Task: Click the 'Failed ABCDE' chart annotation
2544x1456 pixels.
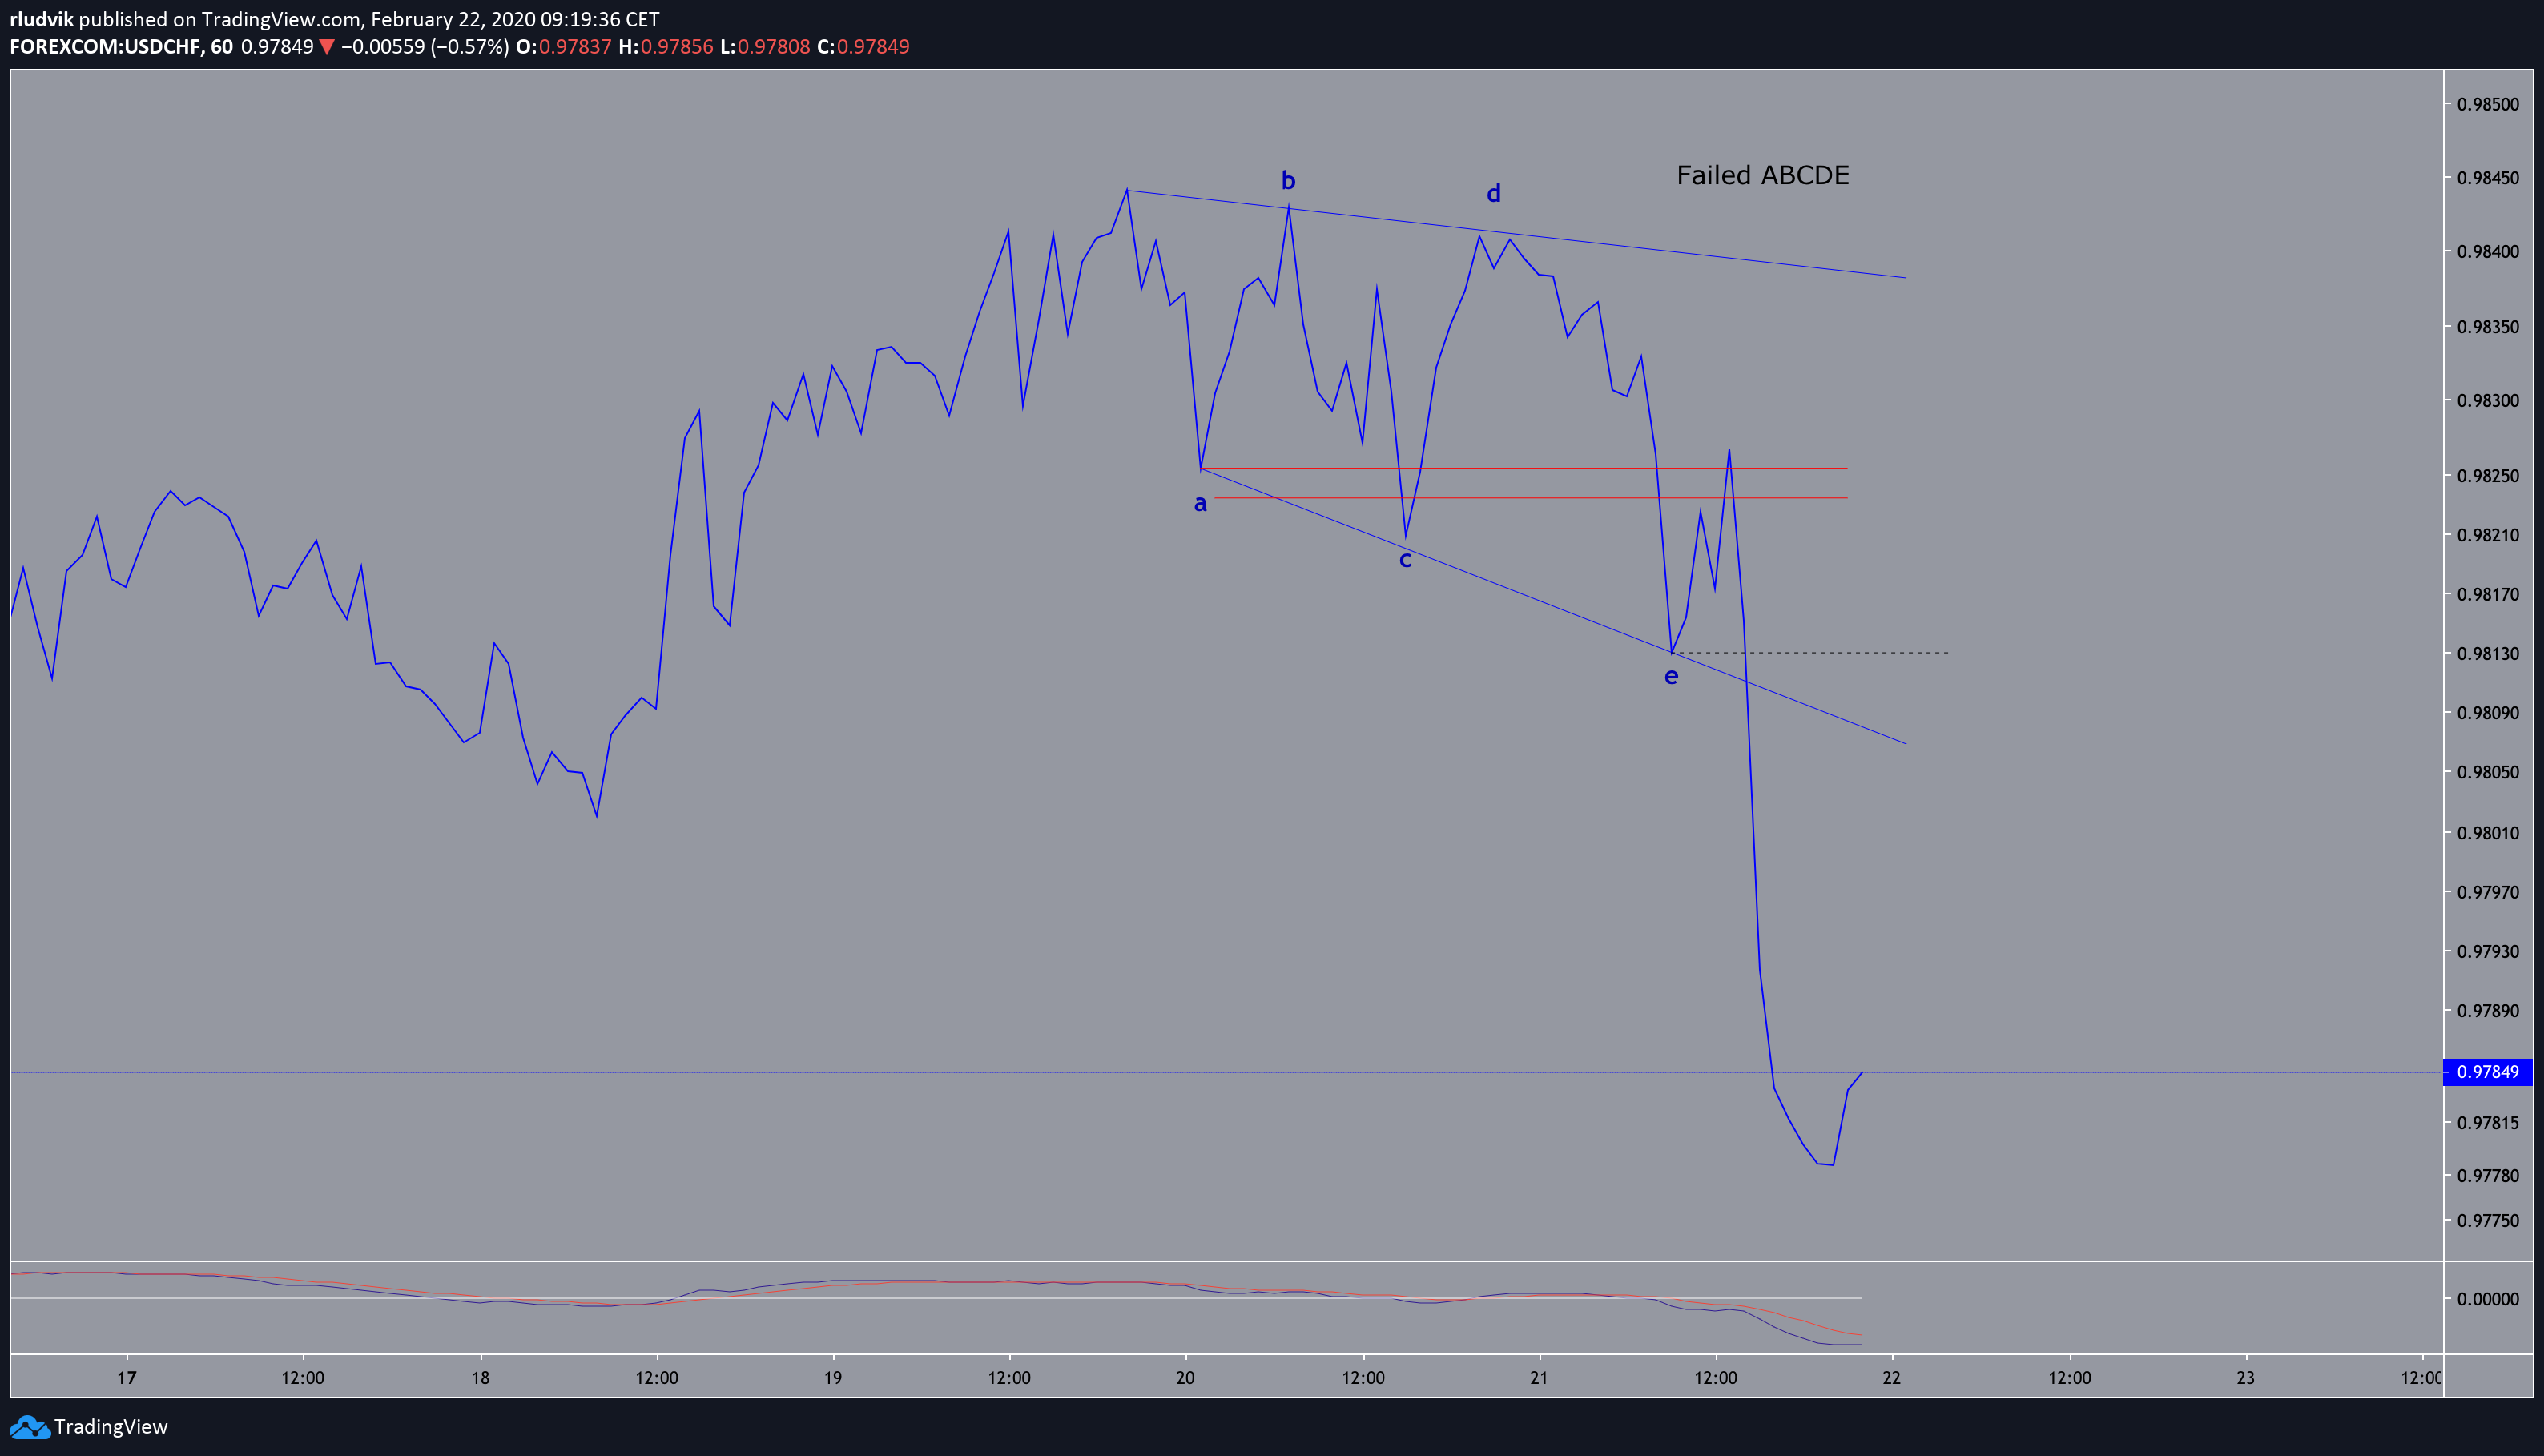Action: [1763, 175]
